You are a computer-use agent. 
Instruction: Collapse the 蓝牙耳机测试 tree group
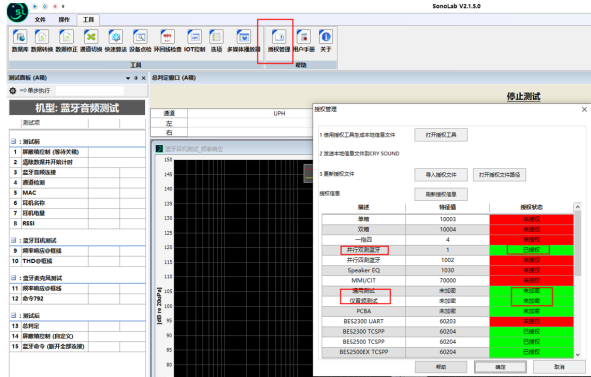[14, 240]
